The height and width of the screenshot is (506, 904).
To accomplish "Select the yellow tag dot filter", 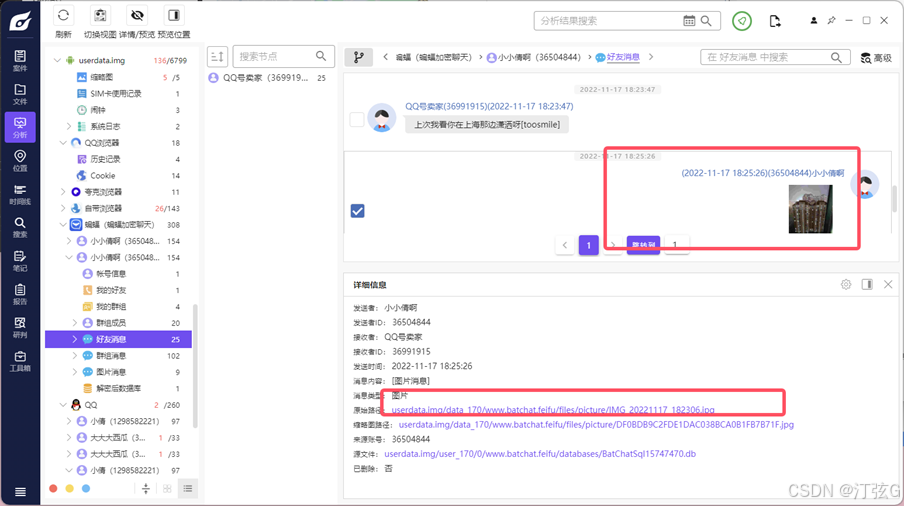I will (x=70, y=489).
